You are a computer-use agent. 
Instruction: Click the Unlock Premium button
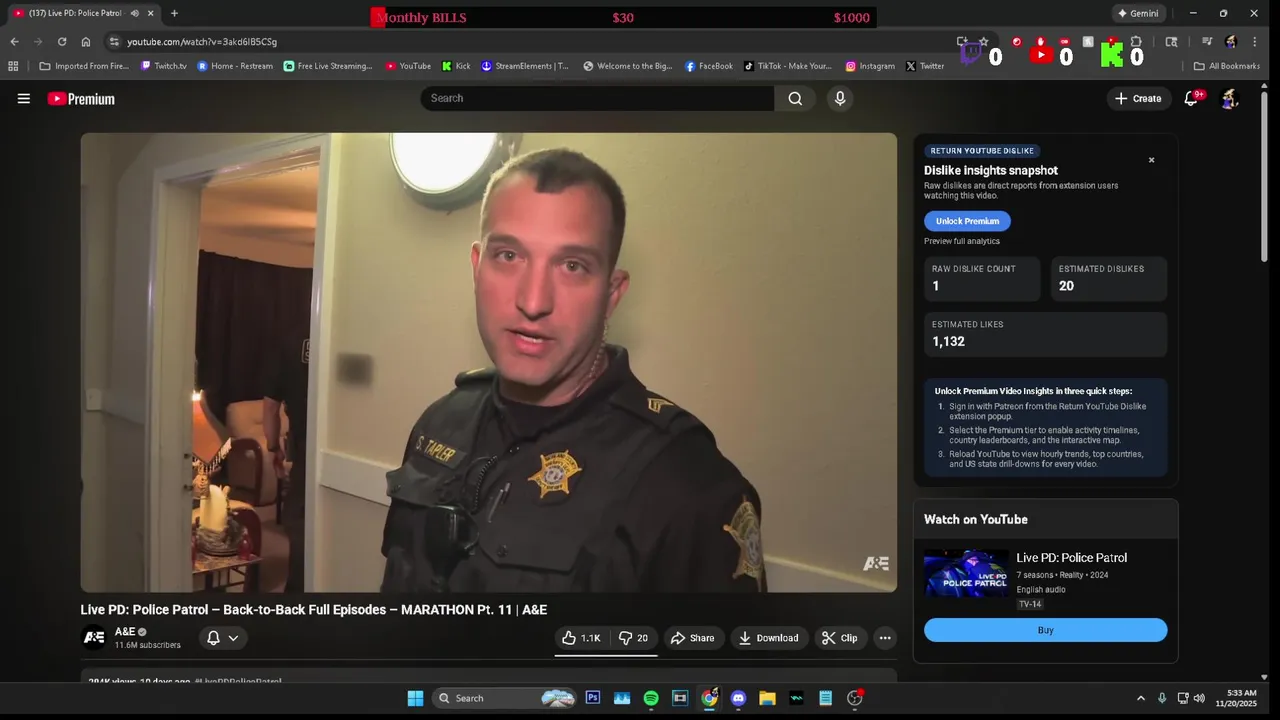click(967, 221)
